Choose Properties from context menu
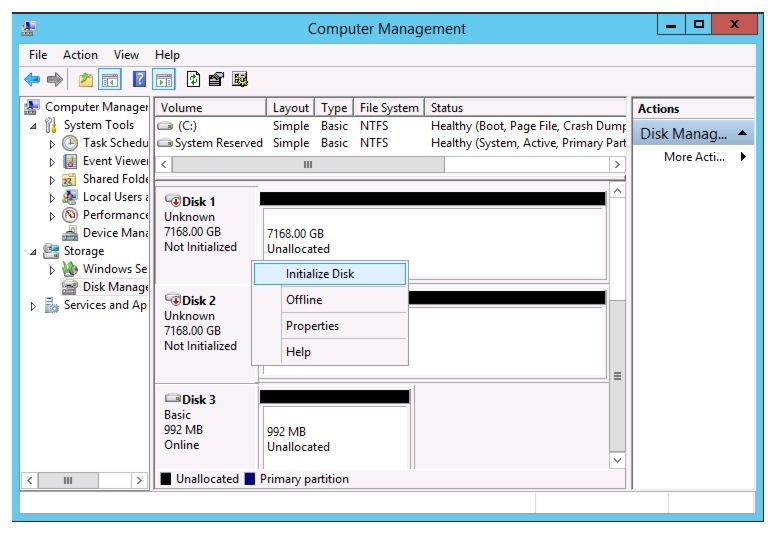The width and height of the screenshot is (777, 535). [x=330, y=326]
